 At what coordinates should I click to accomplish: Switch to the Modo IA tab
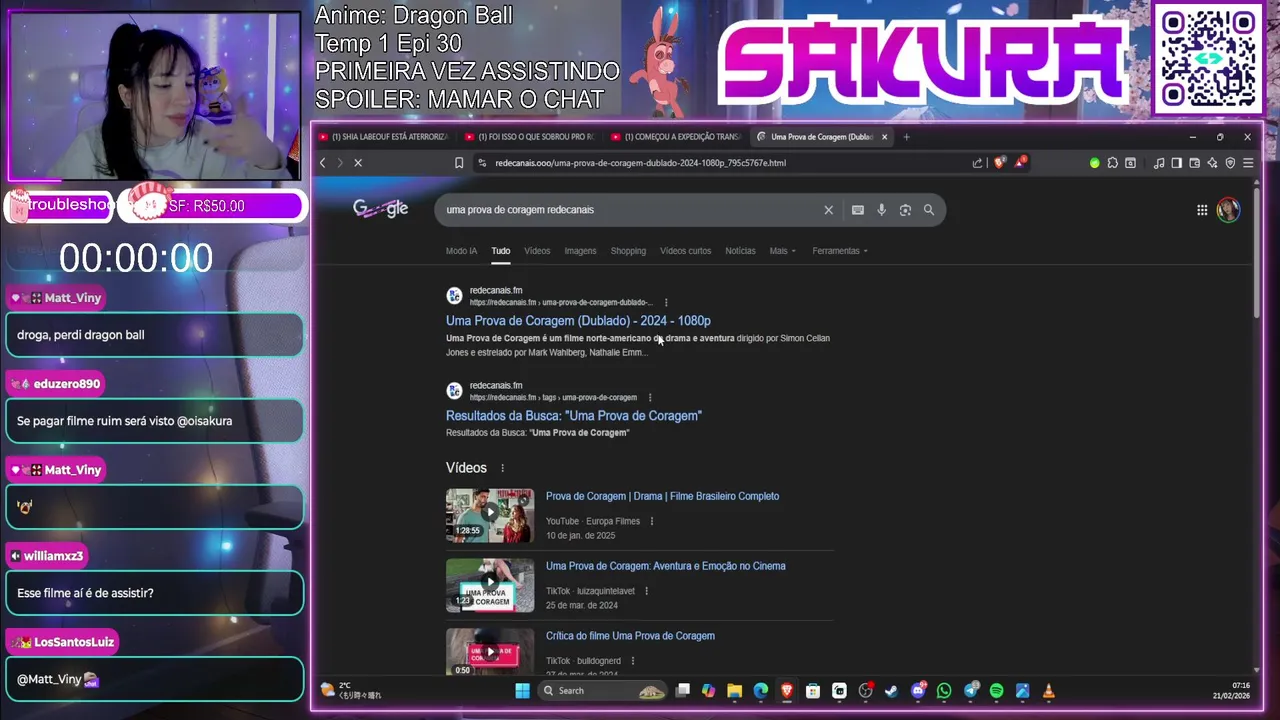[x=461, y=251]
